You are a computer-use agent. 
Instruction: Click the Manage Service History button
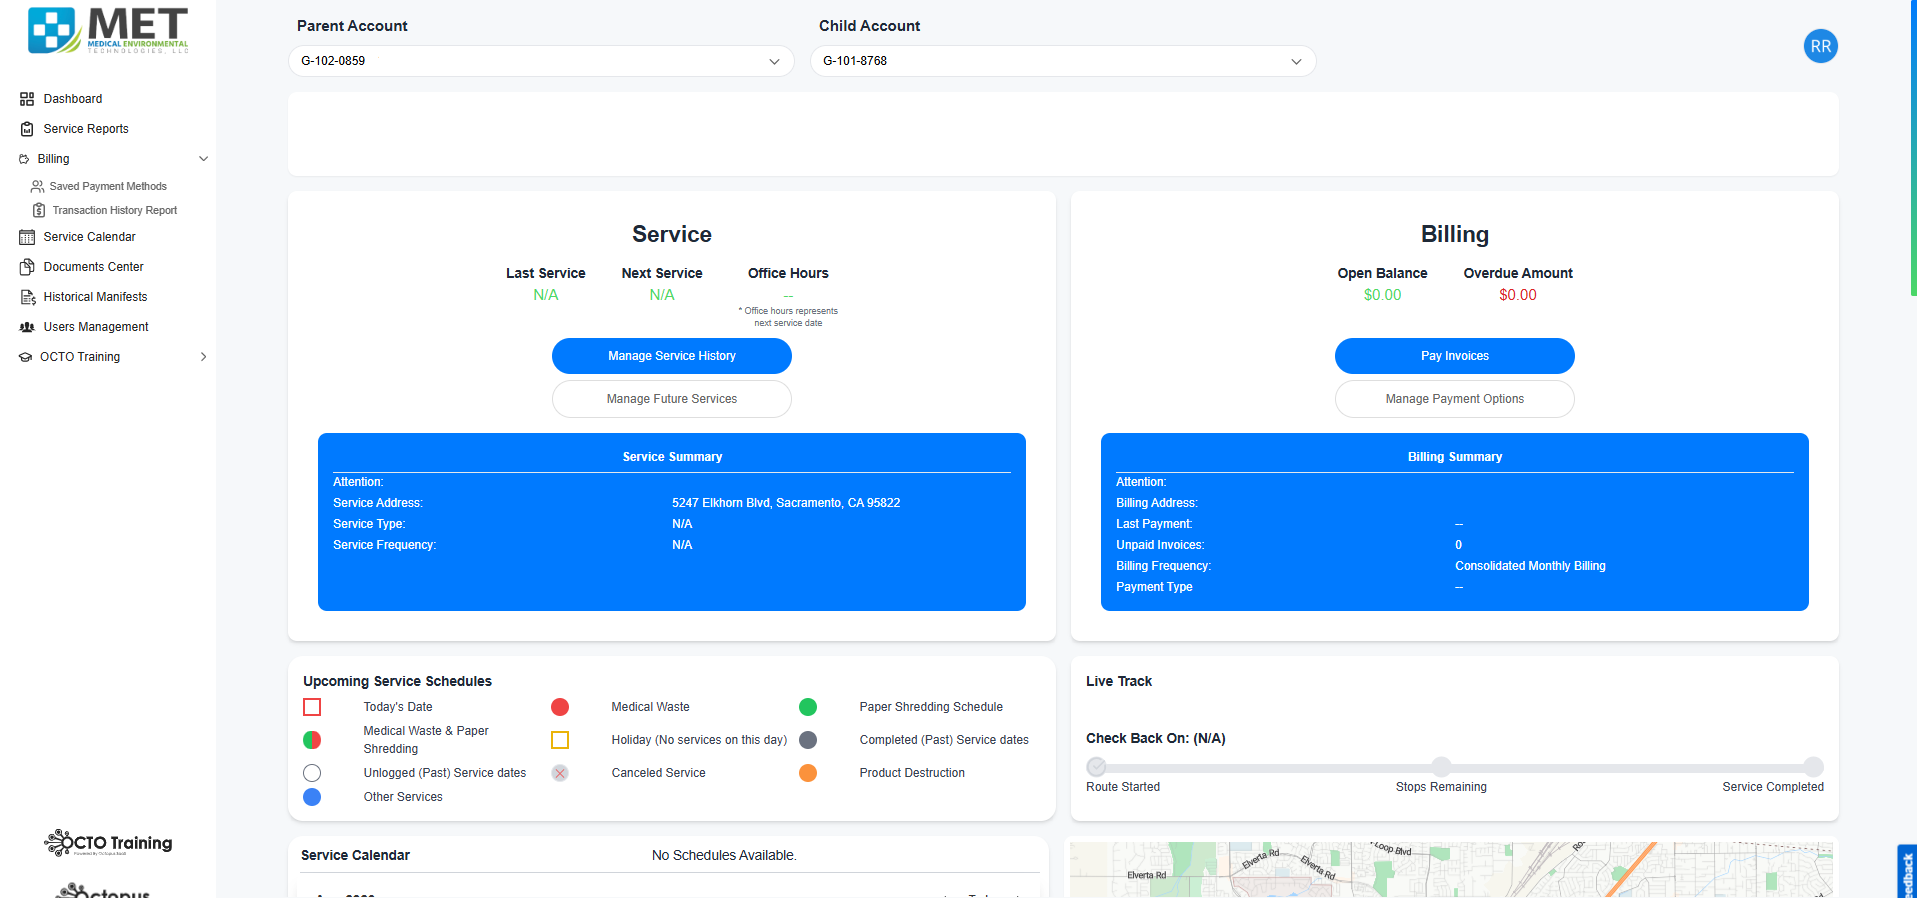(672, 356)
